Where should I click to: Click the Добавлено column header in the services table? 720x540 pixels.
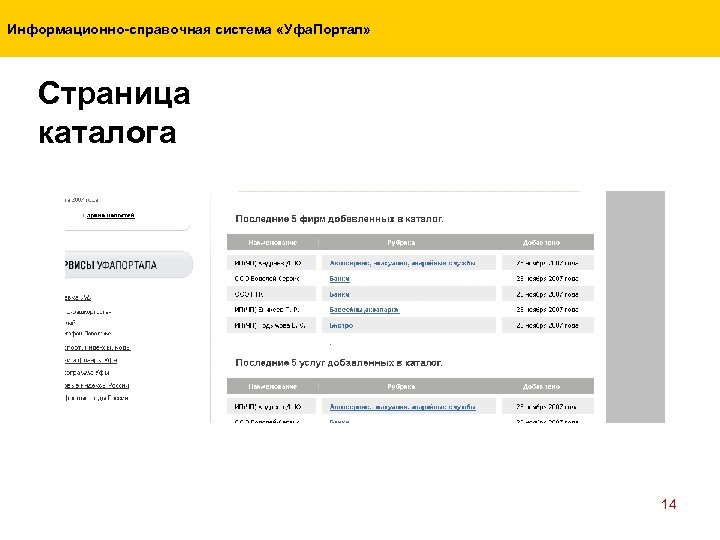[x=541, y=387]
